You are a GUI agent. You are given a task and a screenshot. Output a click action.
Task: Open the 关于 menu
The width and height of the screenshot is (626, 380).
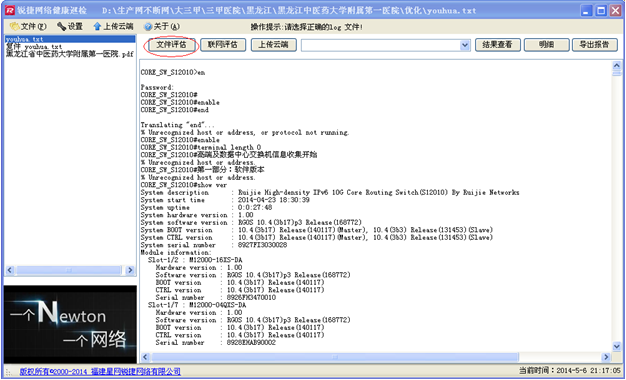[162, 27]
